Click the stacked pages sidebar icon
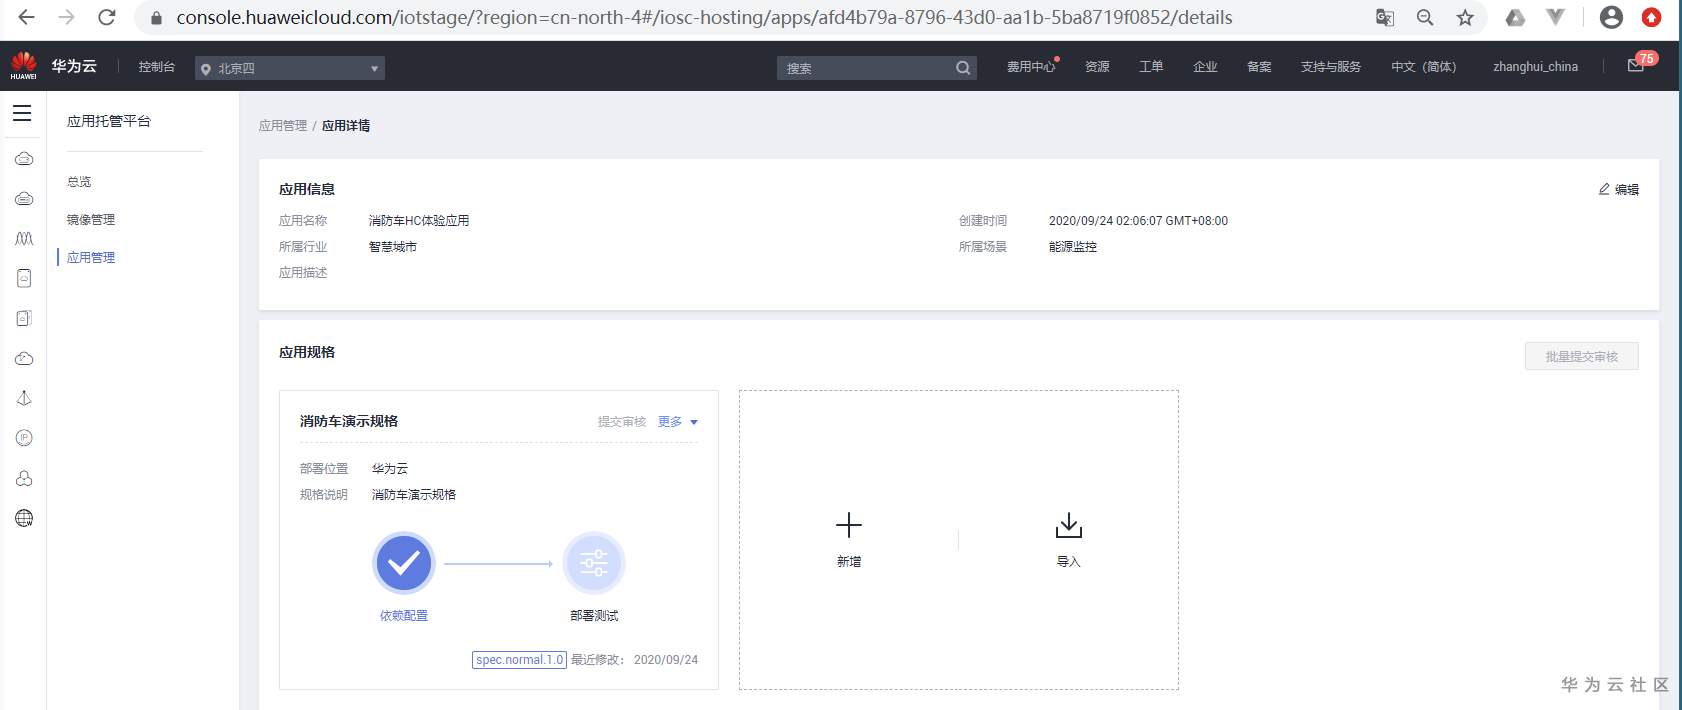Image resolution: width=1682 pixels, height=710 pixels. (24, 318)
